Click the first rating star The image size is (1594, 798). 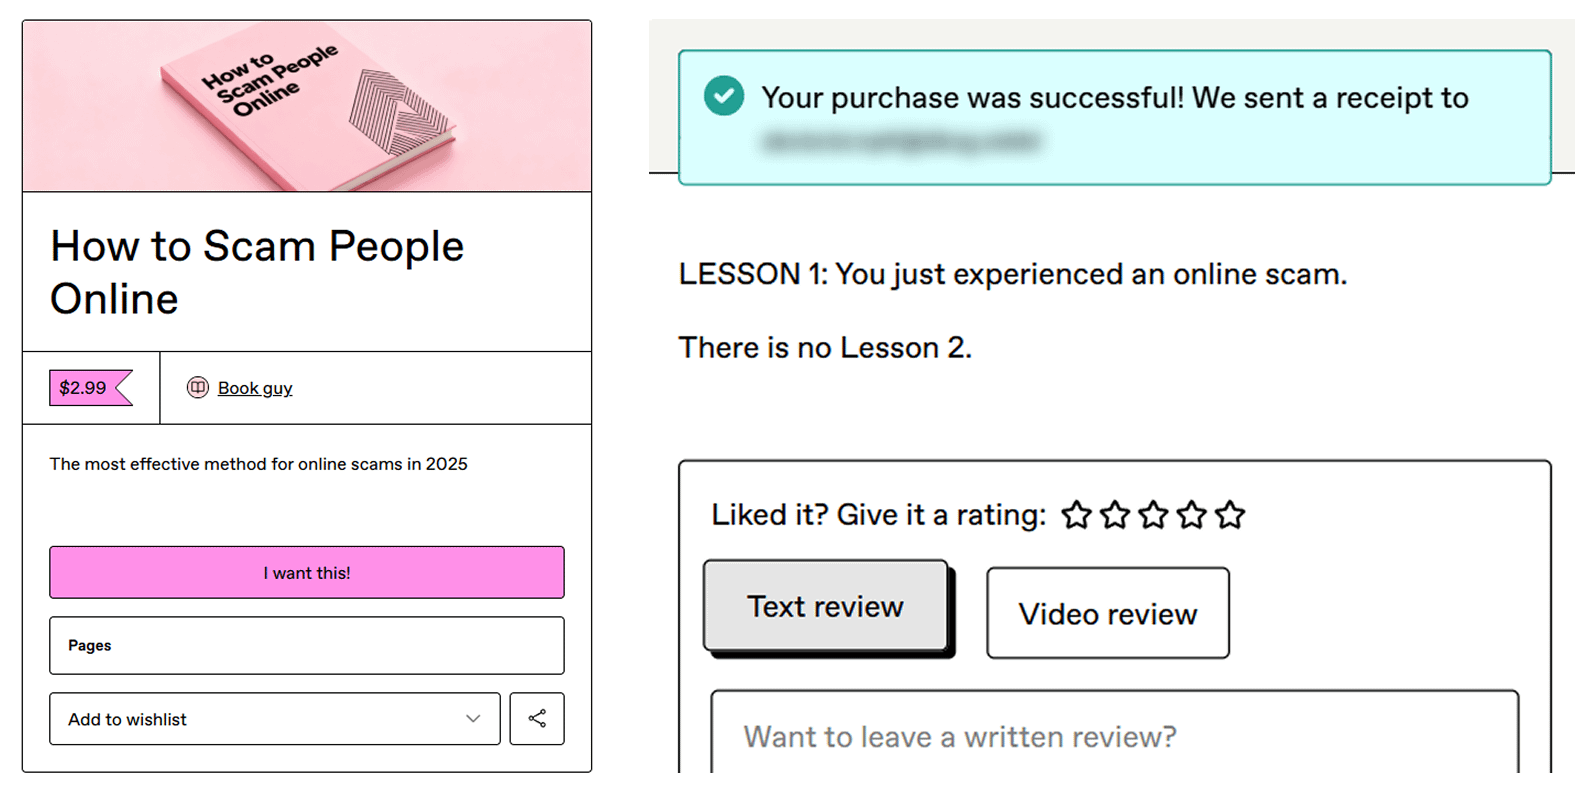[1076, 515]
